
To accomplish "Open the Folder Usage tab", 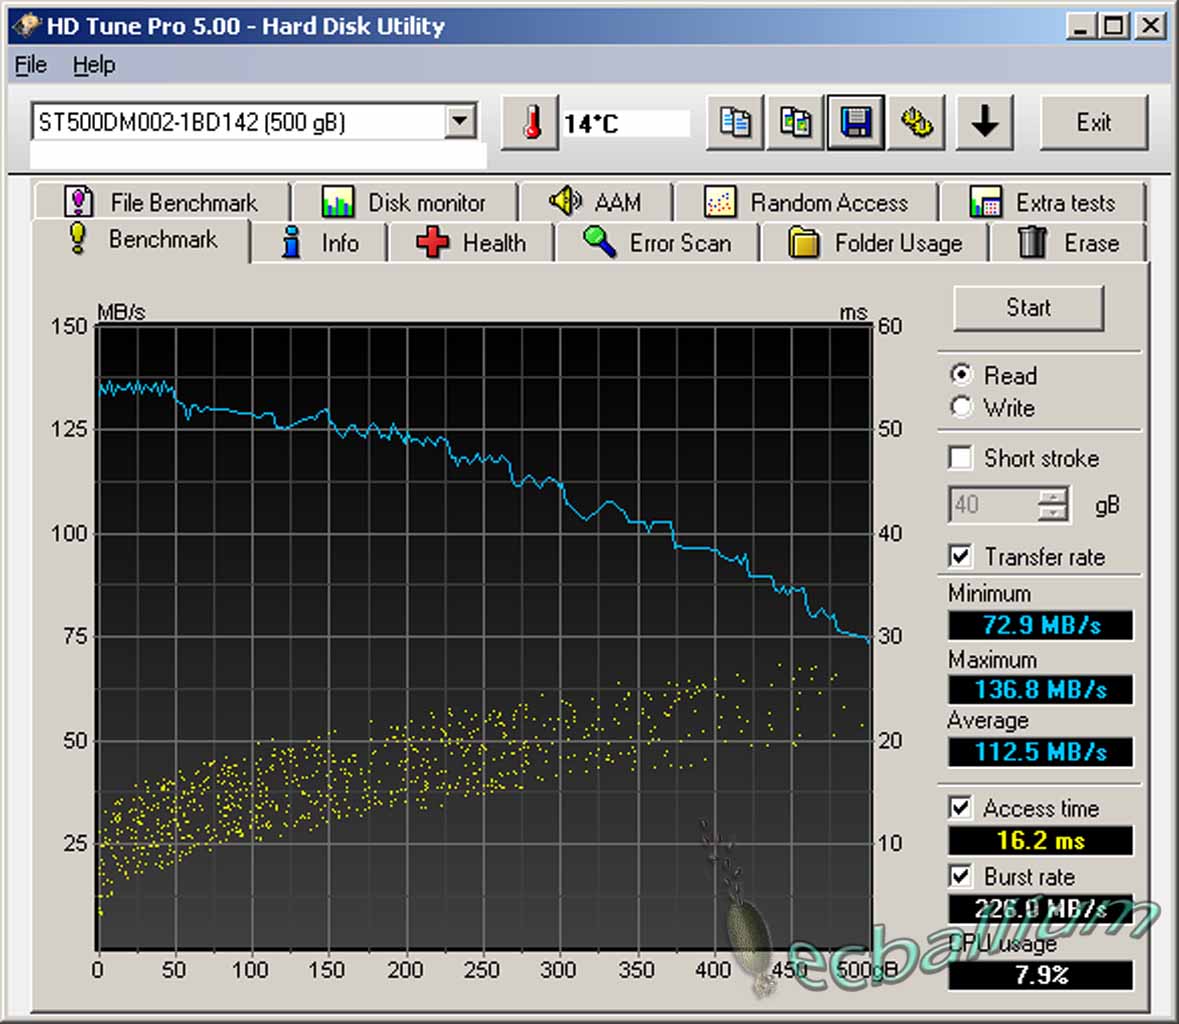I will [875, 243].
